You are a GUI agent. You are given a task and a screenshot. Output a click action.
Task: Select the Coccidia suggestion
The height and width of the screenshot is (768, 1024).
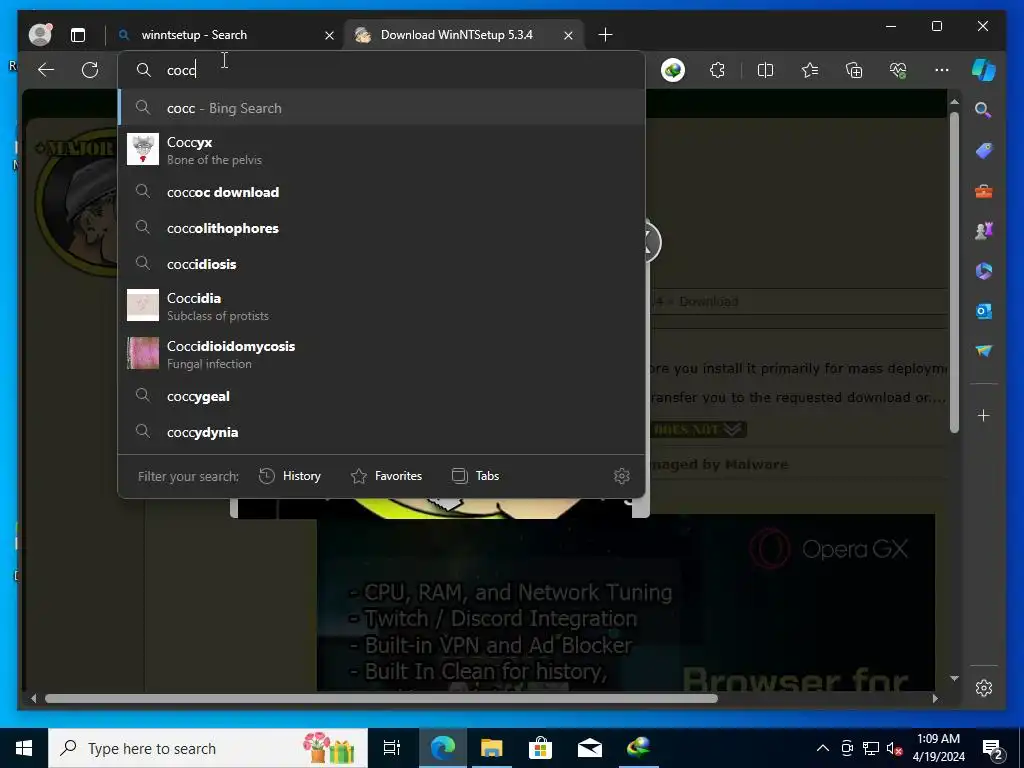(x=382, y=306)
